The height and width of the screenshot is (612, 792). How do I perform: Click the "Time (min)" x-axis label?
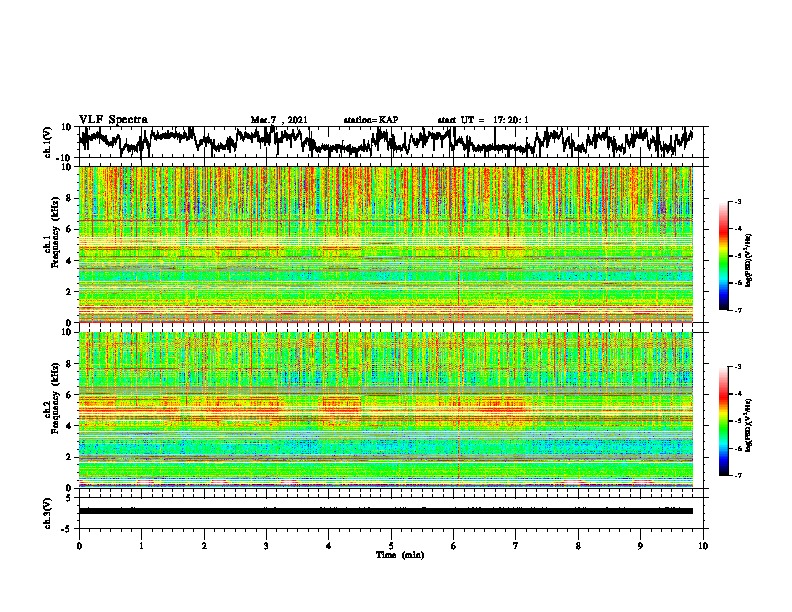click(x=400, y=555)
